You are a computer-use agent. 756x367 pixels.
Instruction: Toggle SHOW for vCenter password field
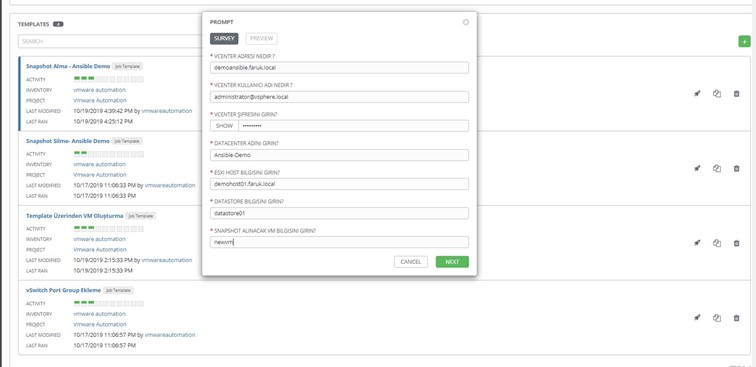point(224,126)
